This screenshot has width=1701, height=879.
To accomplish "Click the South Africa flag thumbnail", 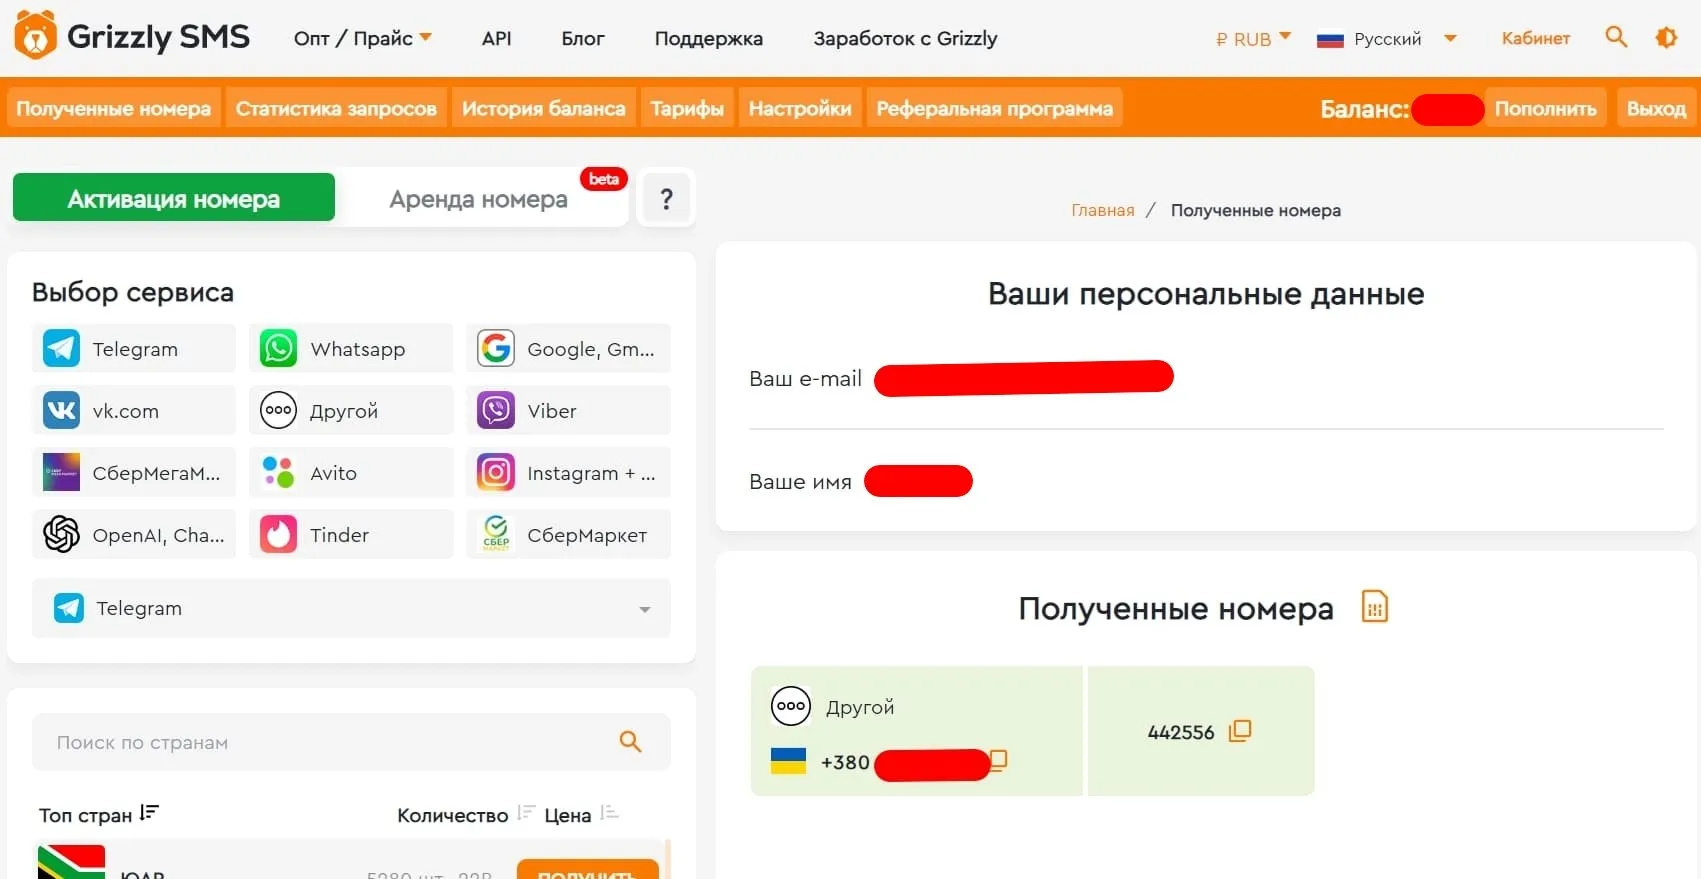I will pyautogui.click(x=71, y=862).
